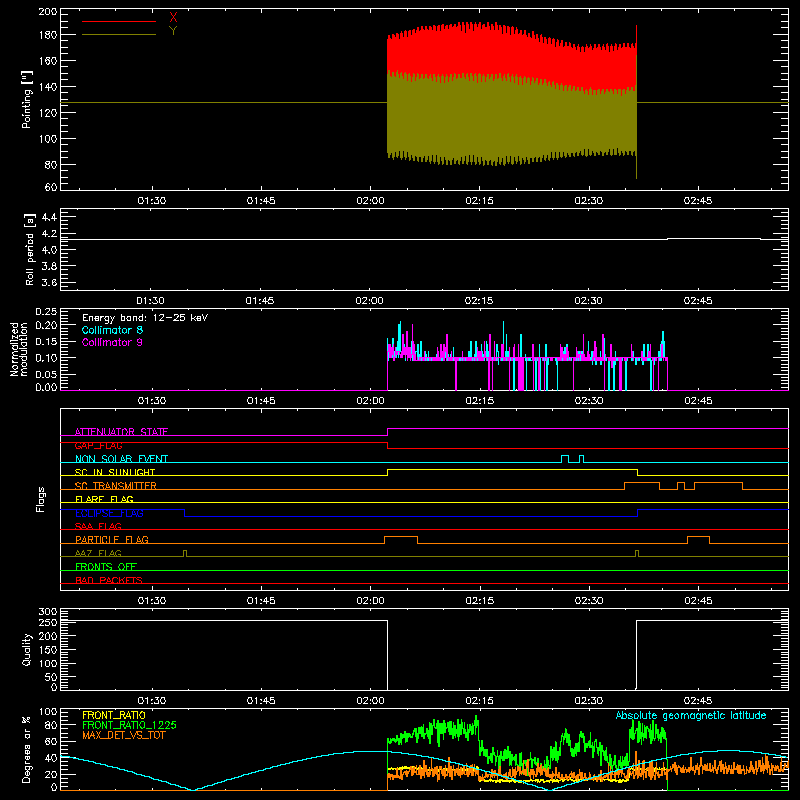The width and height of the screenshot is (800, 800).
Task: Click the FRONTS_OFF flag label
Action: coord(106,567)
